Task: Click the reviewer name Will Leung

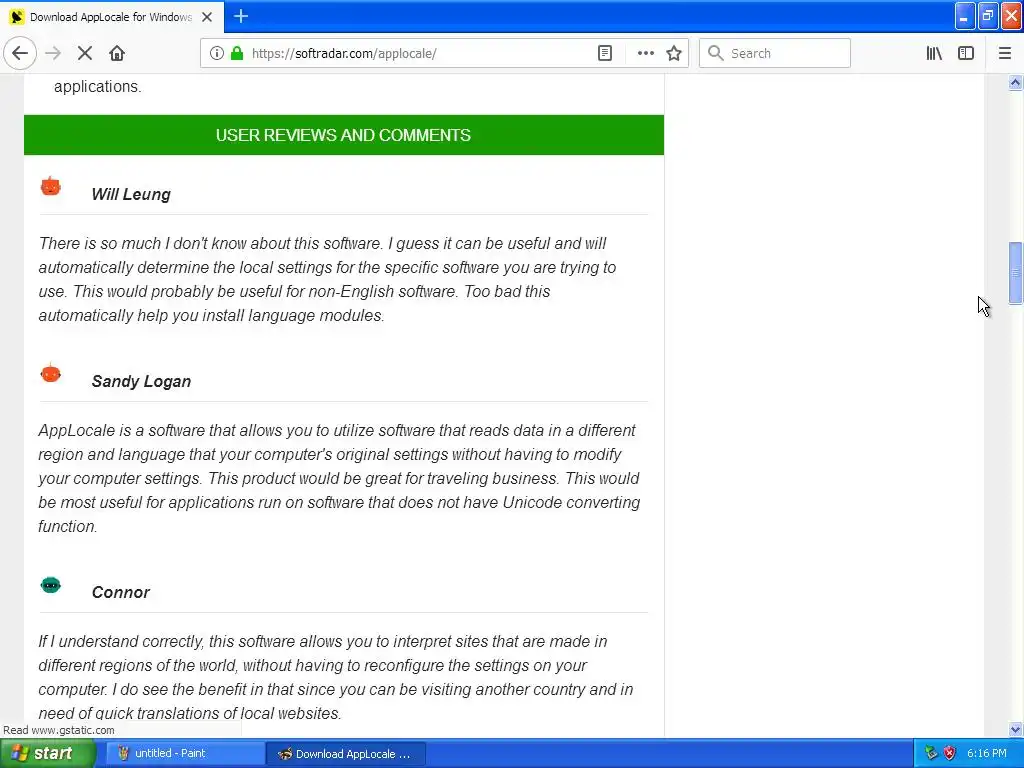Action: click(x=131, y=195)
